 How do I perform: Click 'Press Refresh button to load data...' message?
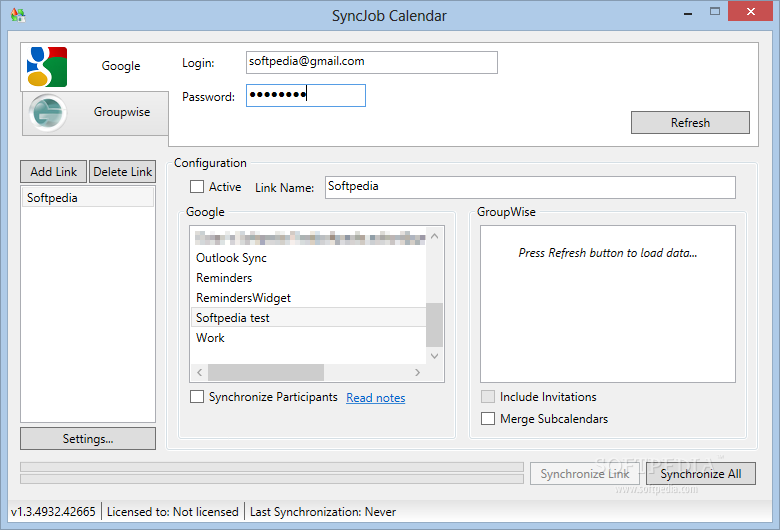tap(607, 253)
